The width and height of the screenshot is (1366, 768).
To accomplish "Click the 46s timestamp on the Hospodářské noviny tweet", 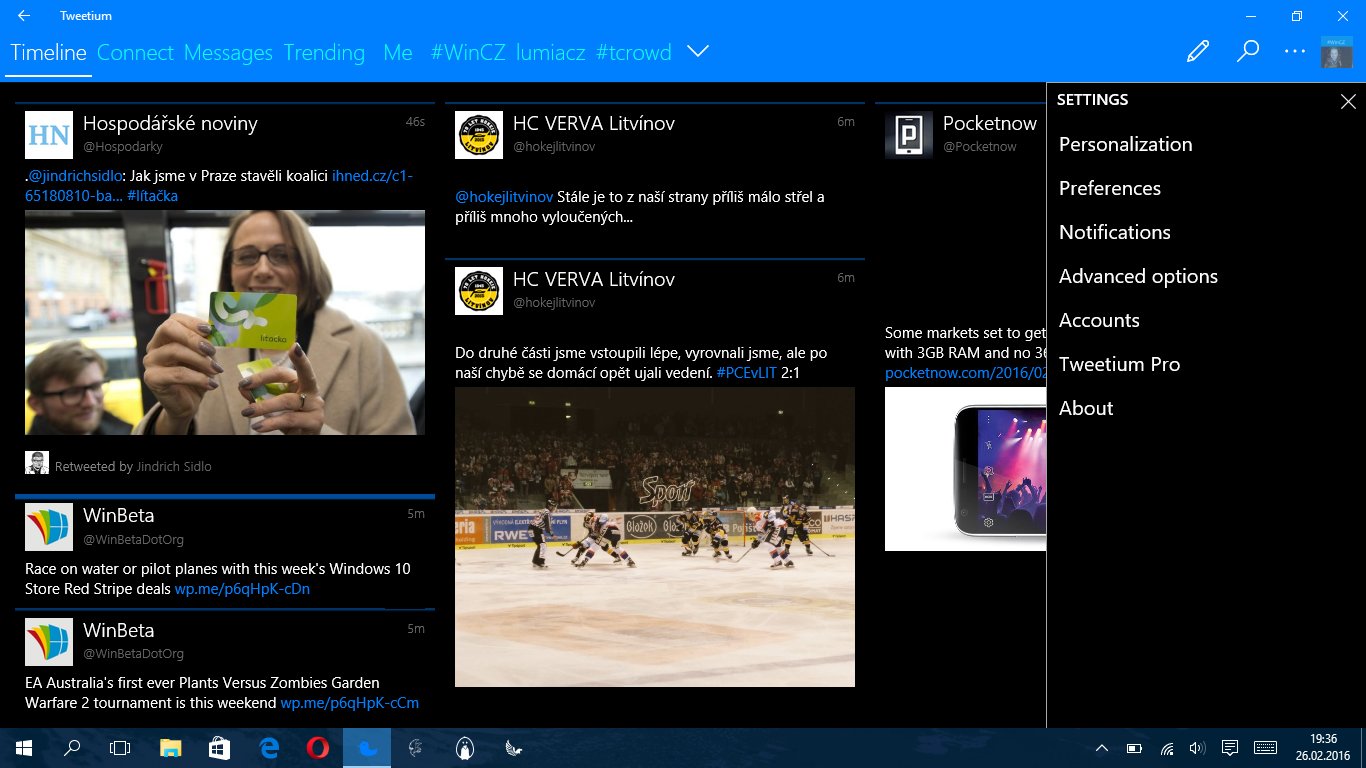I will pyautogui.click(x=415, y=122).
